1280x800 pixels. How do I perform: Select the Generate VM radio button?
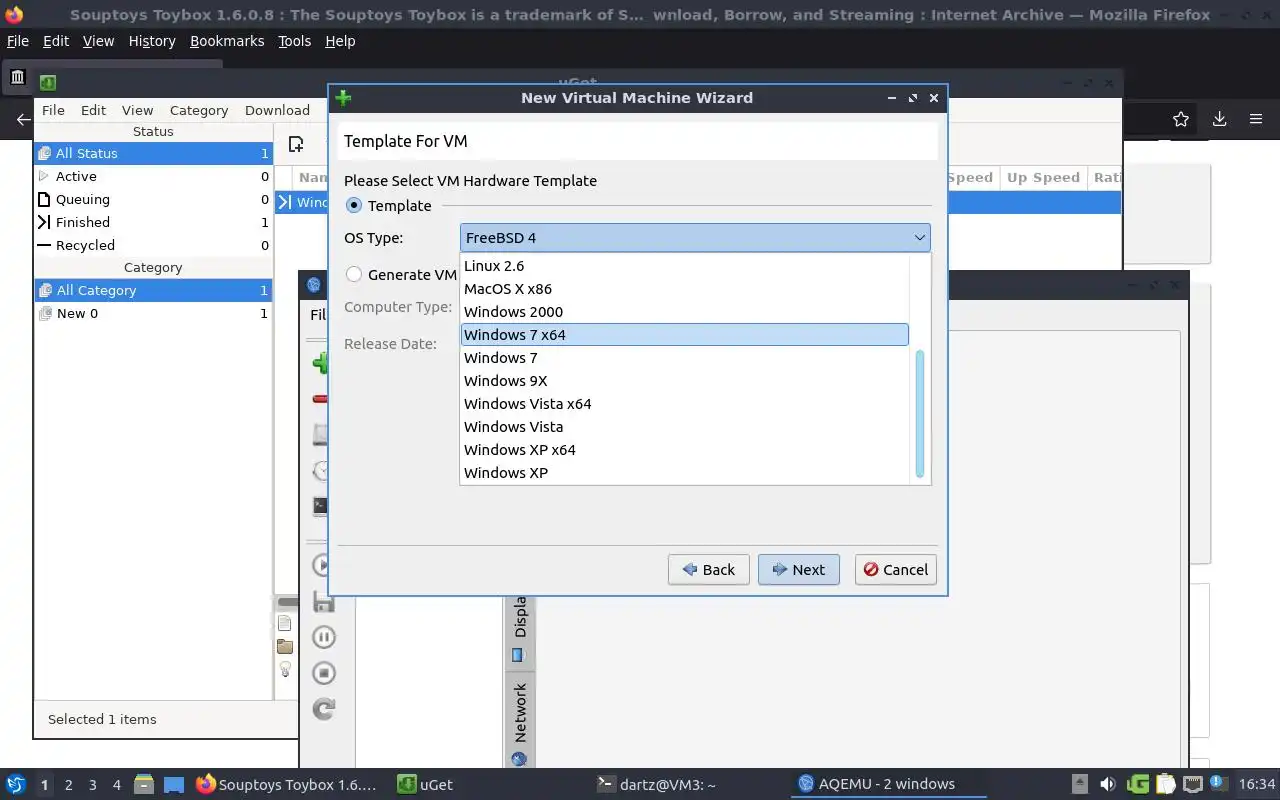(x=354, y=274)
